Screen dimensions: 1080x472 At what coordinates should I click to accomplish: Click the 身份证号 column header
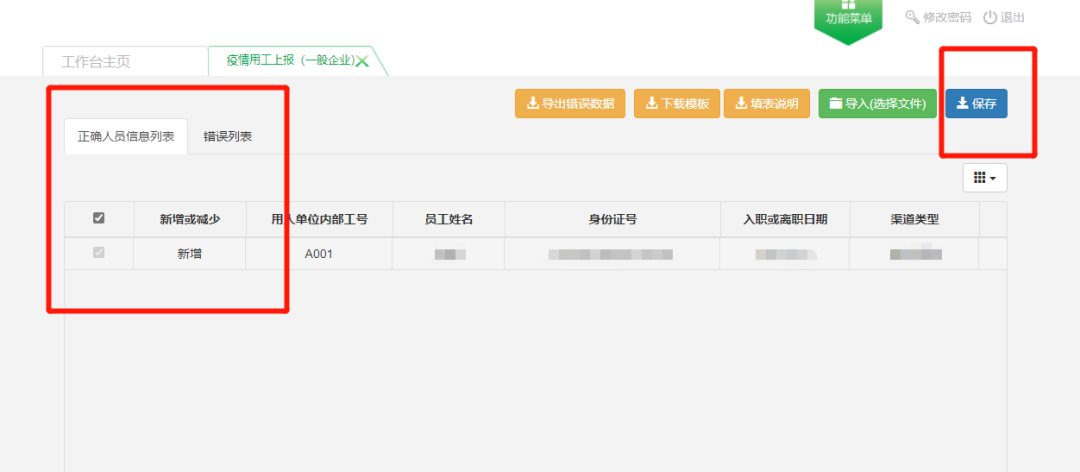coord(612,219)
